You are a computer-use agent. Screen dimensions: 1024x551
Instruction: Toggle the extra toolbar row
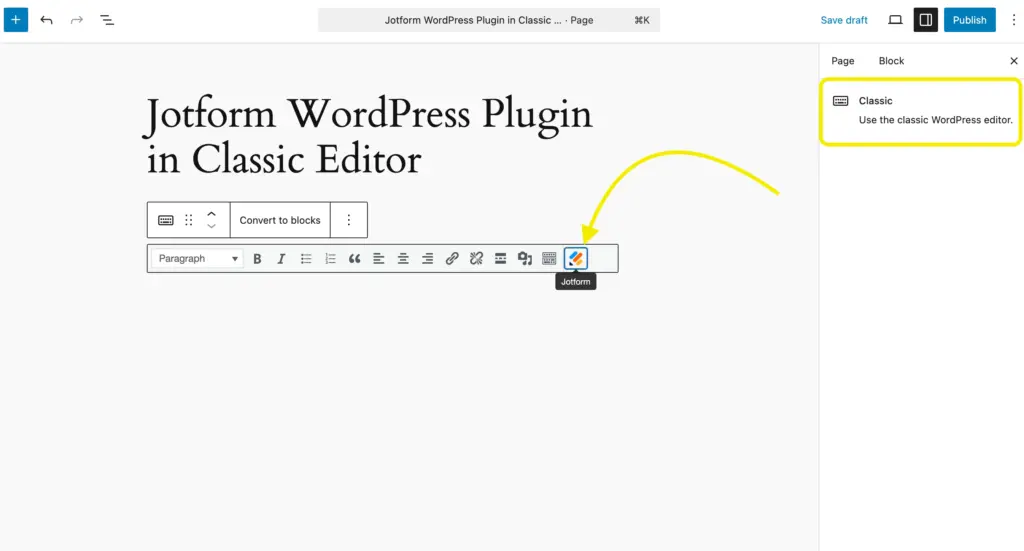click(x=549, y=259)
